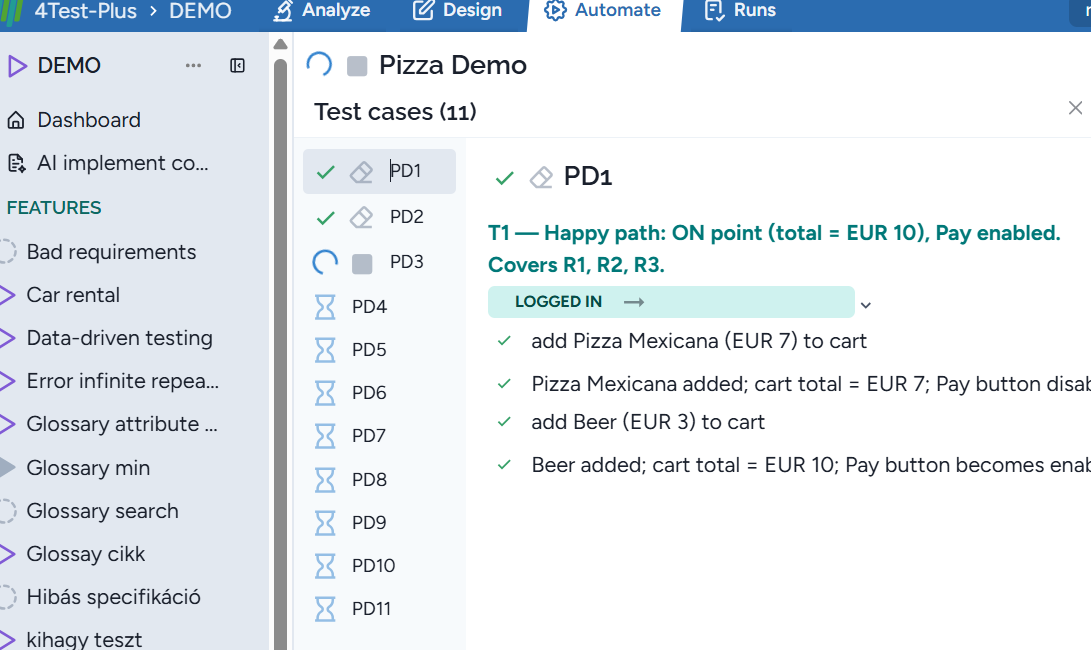The image size is (1091, 650).
Task: Open Glossay cikk feature
Action: pos(86,554)
